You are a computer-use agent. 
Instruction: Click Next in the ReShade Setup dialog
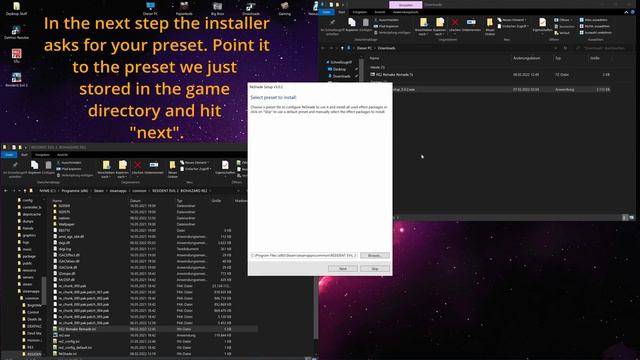343,269
